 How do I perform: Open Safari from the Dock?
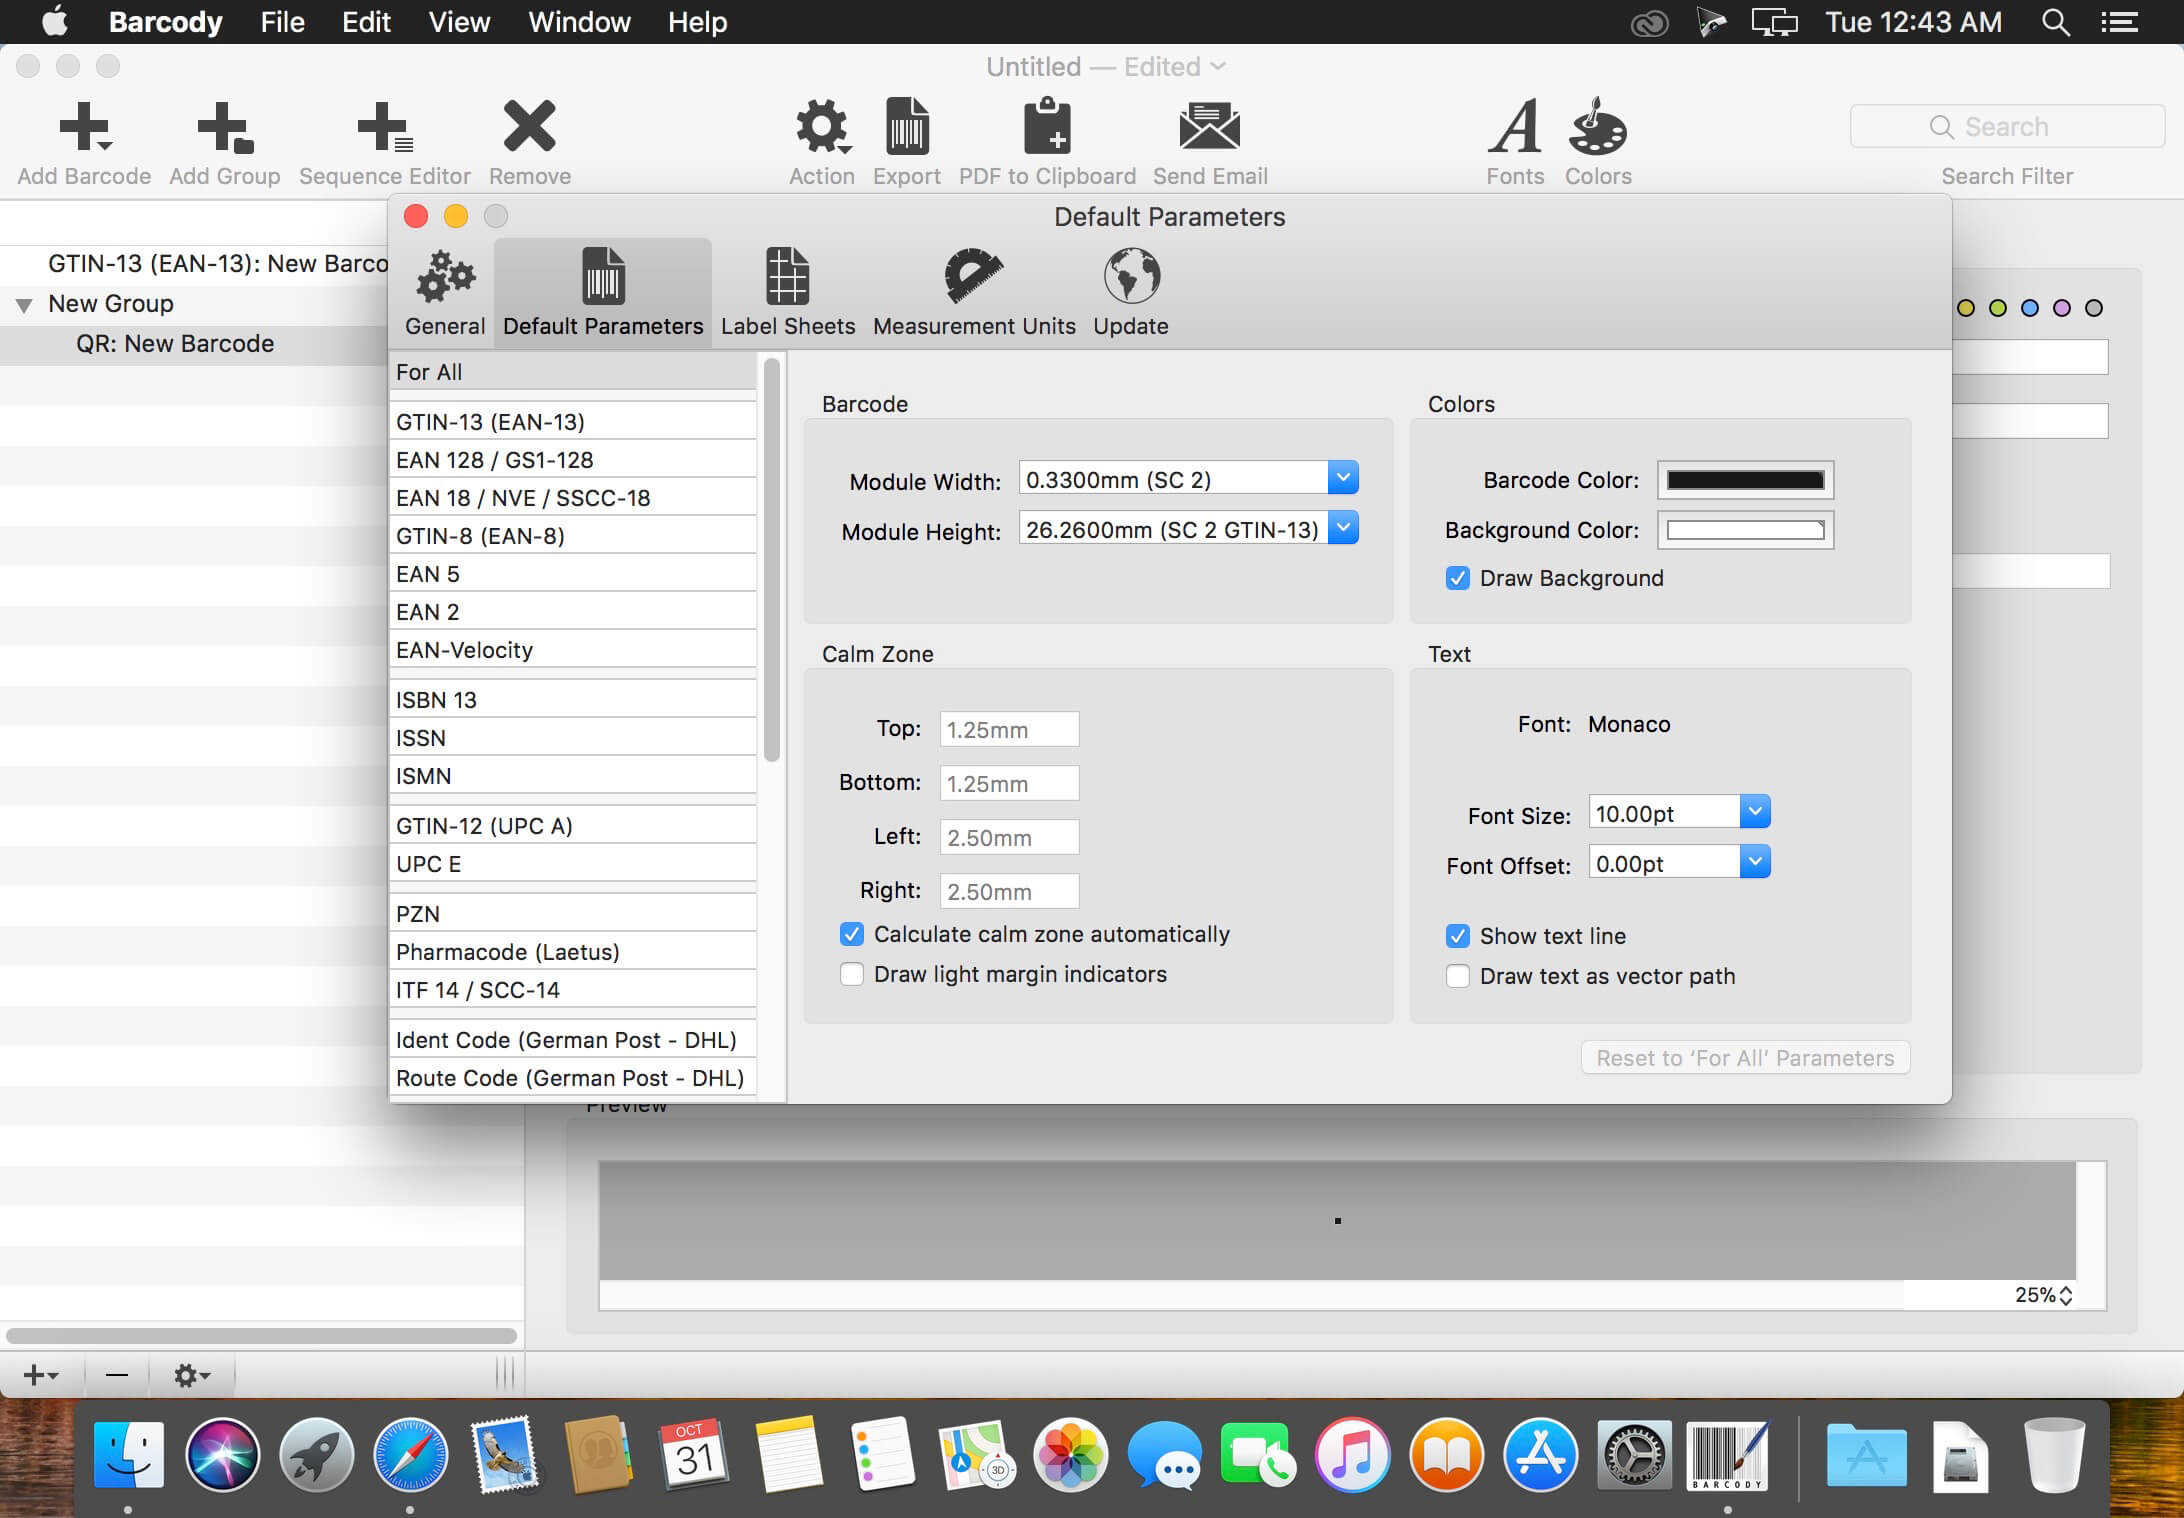click(410, 1454)
